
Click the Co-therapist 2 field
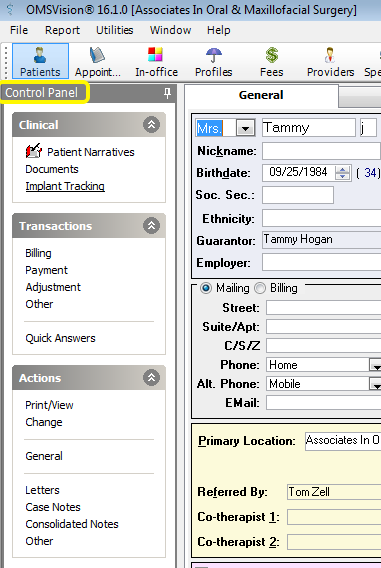pyautogui.click(x=334, y=542)
